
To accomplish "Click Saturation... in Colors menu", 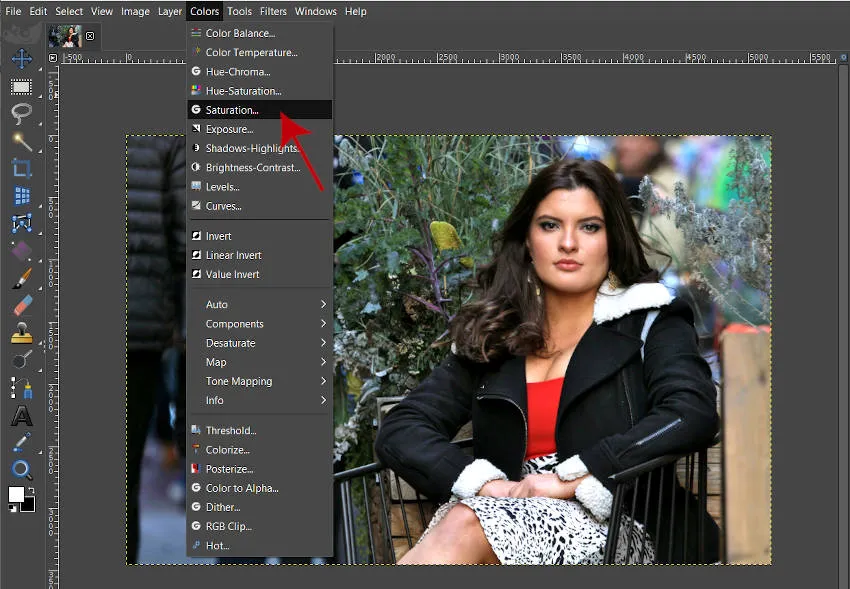I will 232,110.
